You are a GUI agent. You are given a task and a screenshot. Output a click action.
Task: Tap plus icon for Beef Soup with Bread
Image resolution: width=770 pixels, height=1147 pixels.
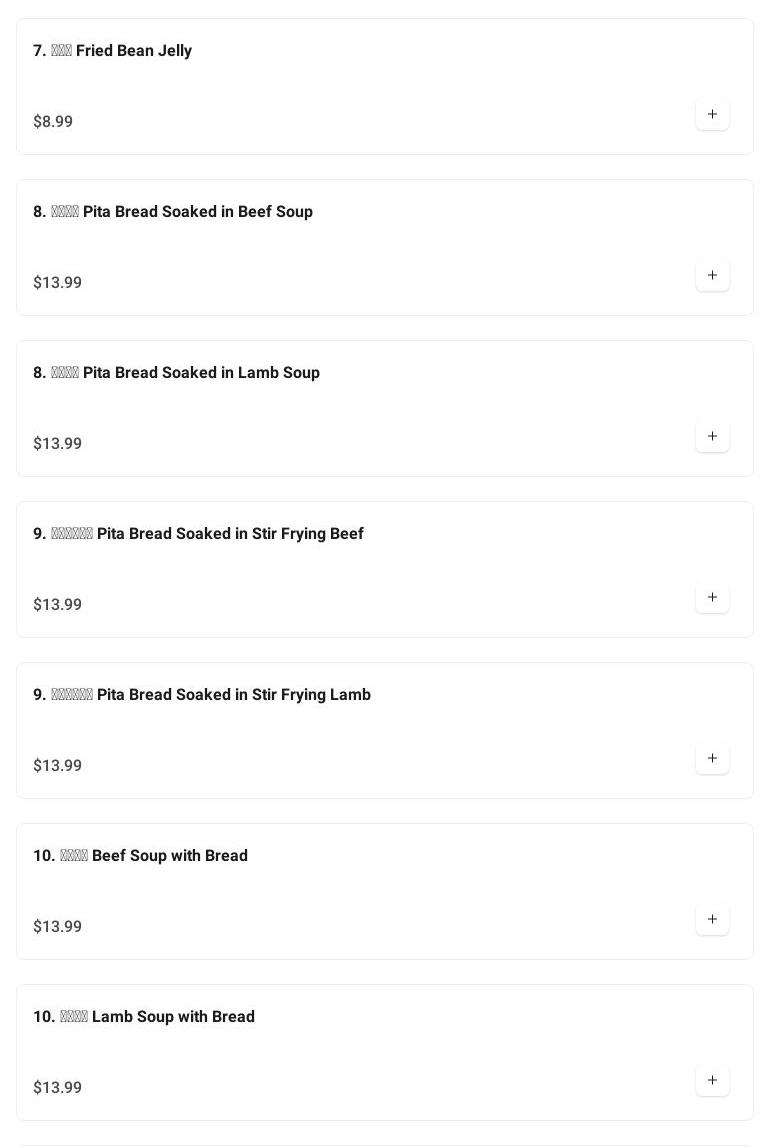pyautogui.click(x=712, y=919)
